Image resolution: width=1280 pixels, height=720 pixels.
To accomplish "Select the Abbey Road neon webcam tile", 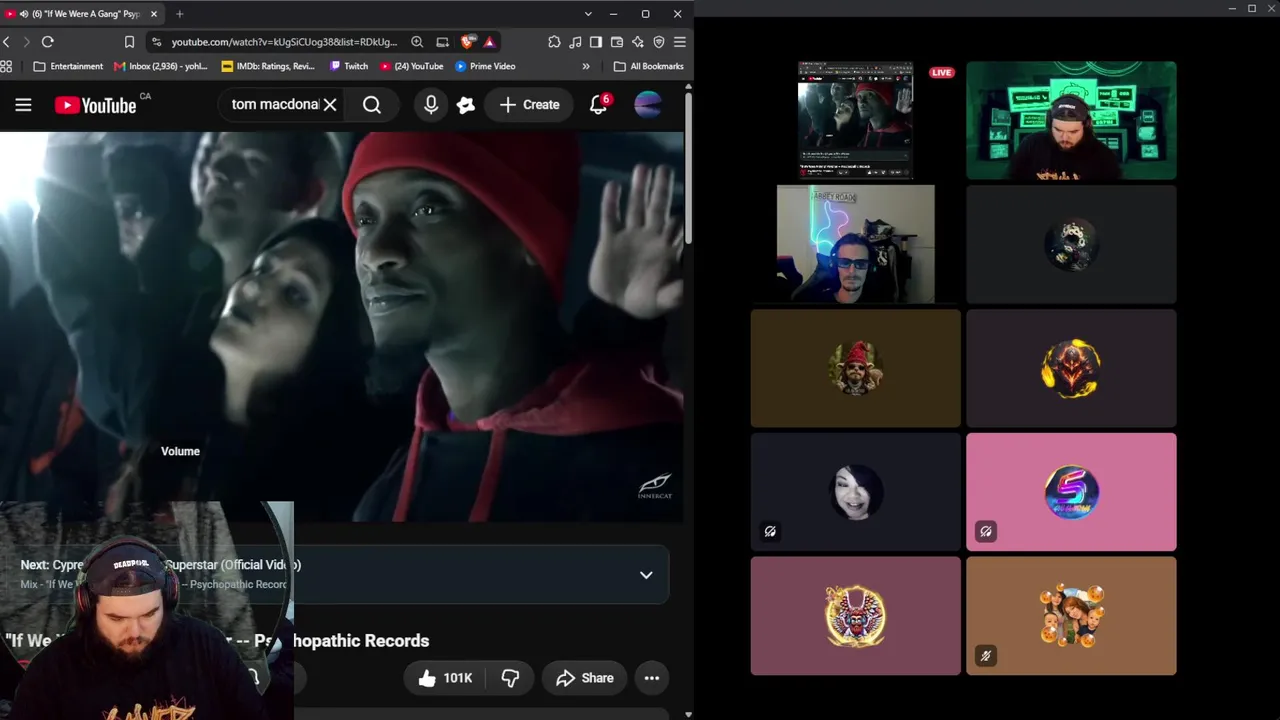I will 856,244.
